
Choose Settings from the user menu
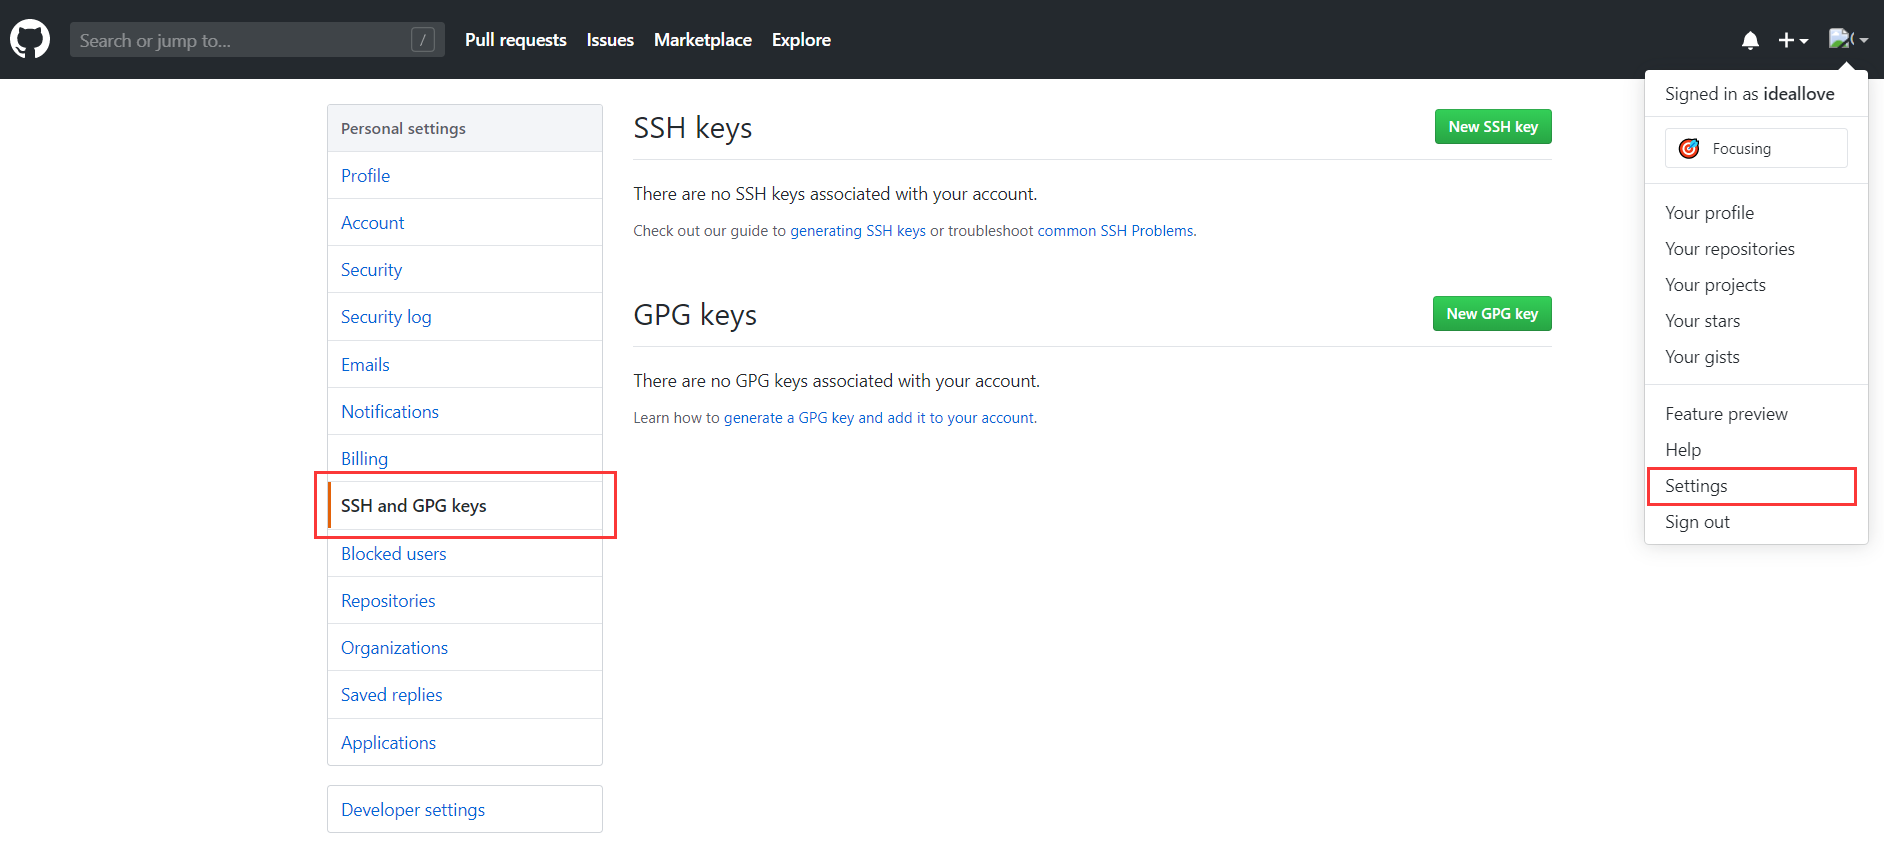coord(1696,486)
